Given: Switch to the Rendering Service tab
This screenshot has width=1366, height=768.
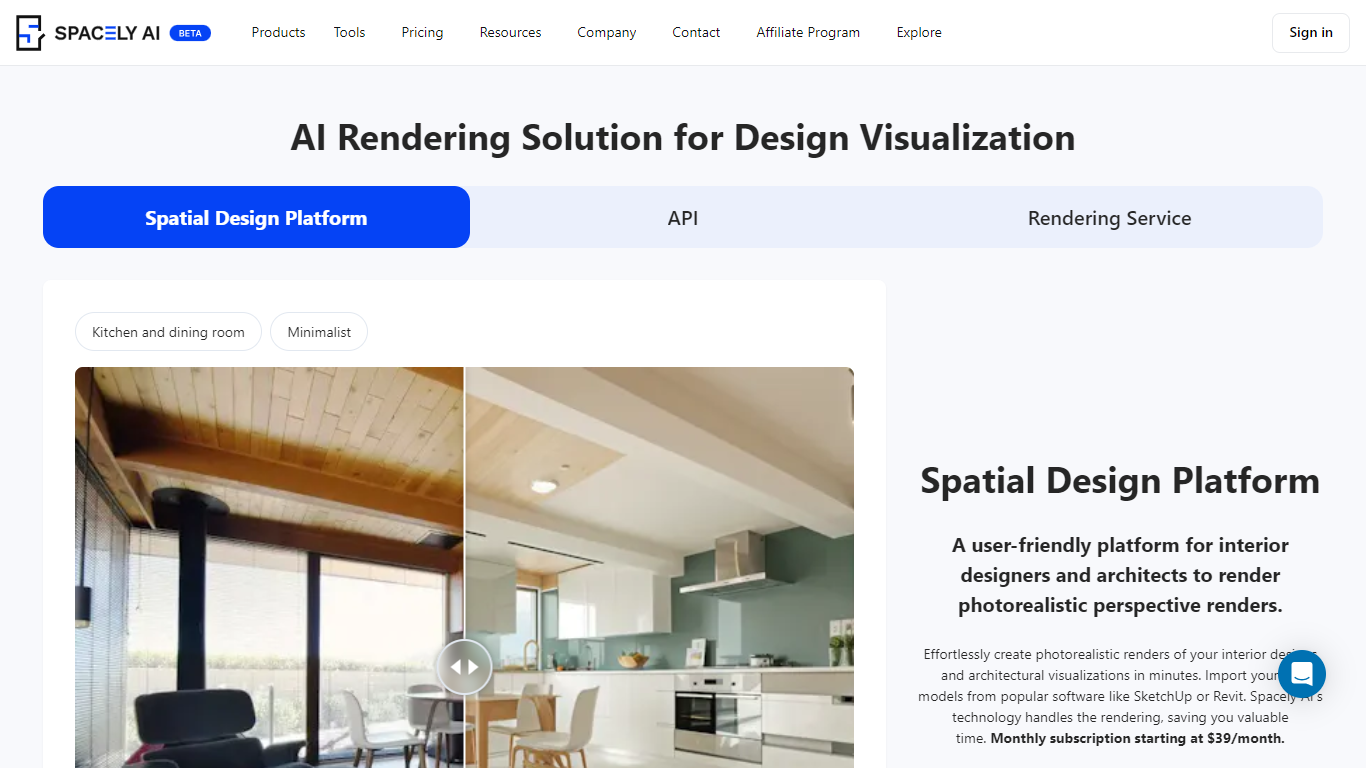Looking at the screenshot, I should click(x=1109, y=218).
